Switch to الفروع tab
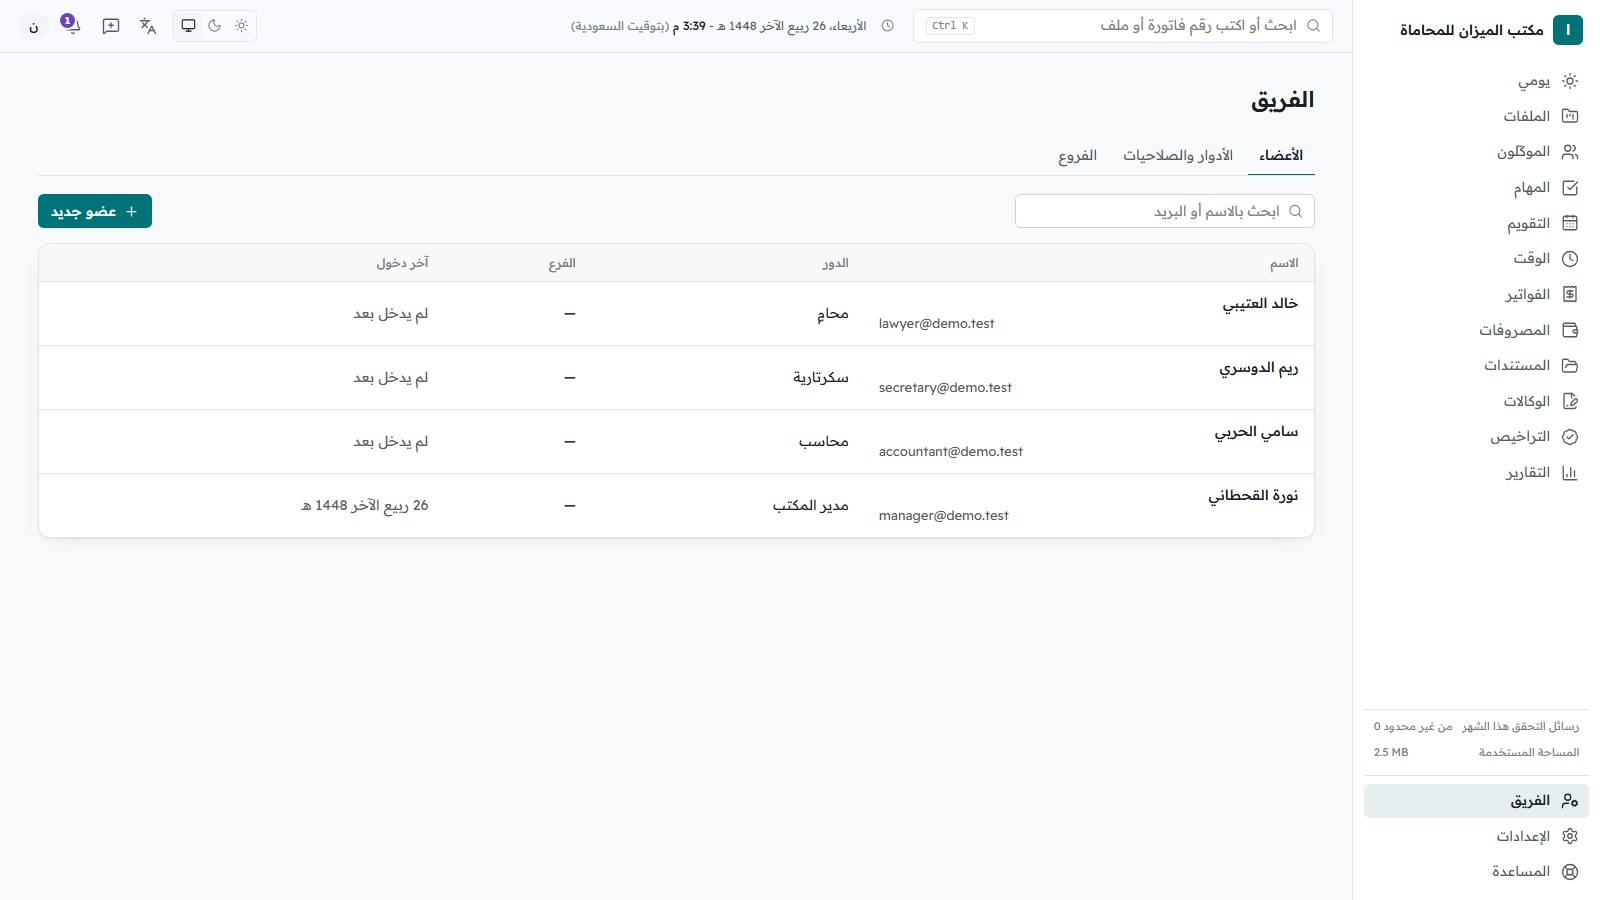 click(x=1078, y=156)
